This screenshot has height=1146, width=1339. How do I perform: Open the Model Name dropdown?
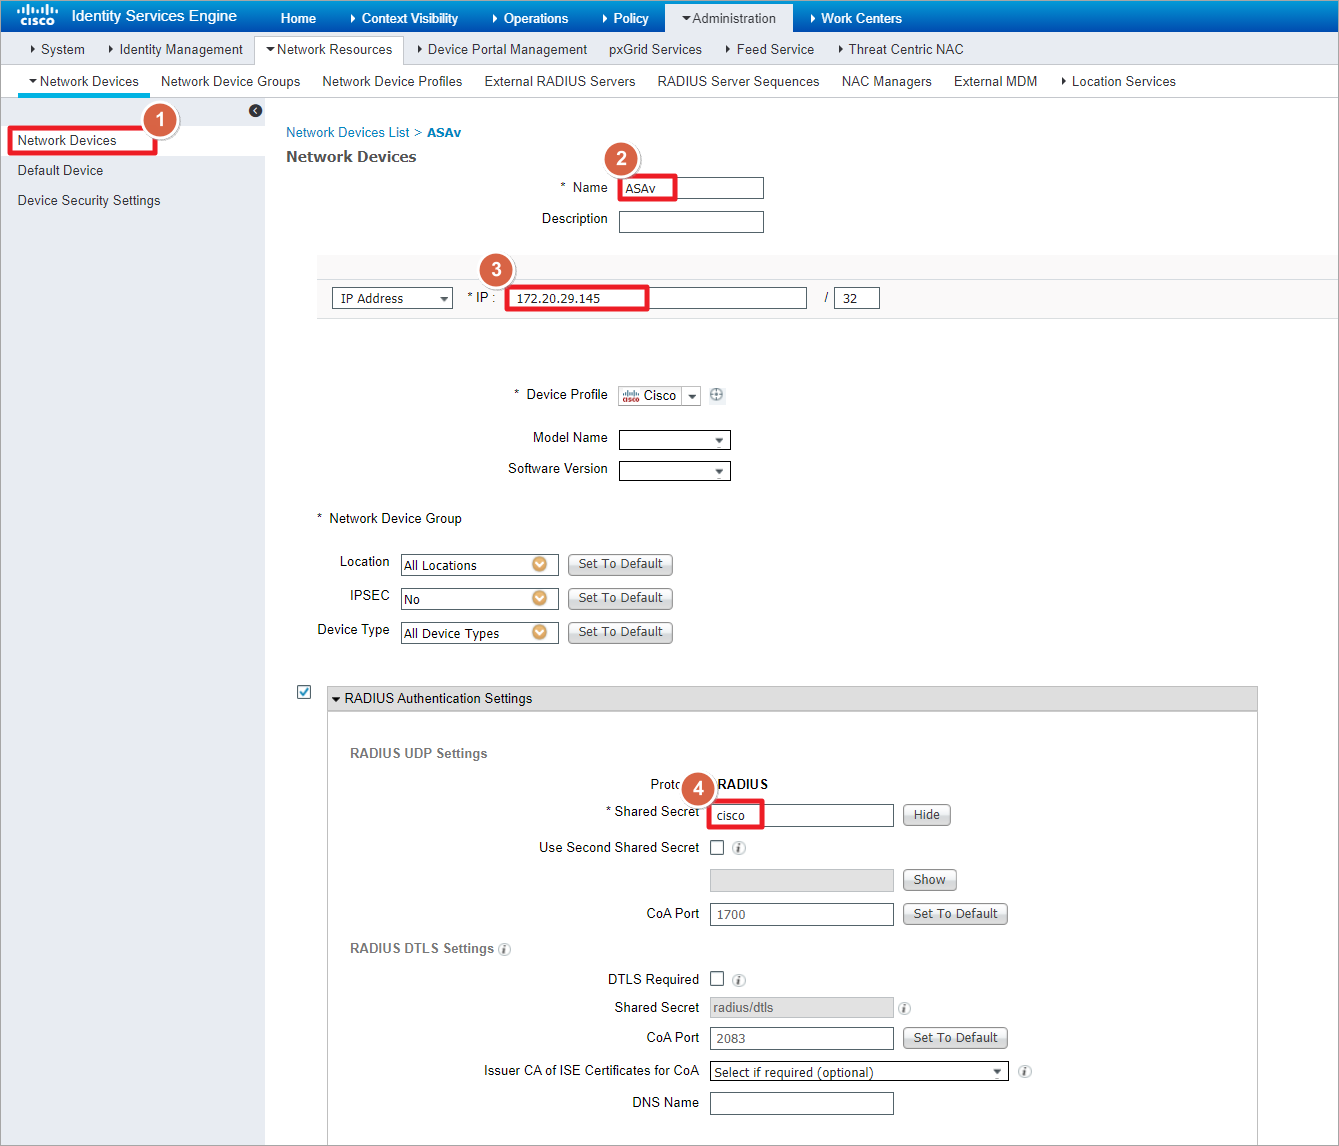675,440
